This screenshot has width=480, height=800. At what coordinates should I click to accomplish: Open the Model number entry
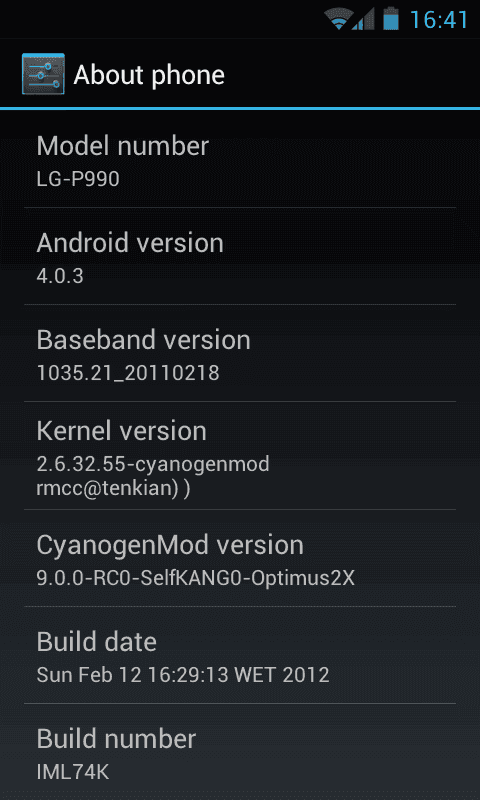pos(240,159)
